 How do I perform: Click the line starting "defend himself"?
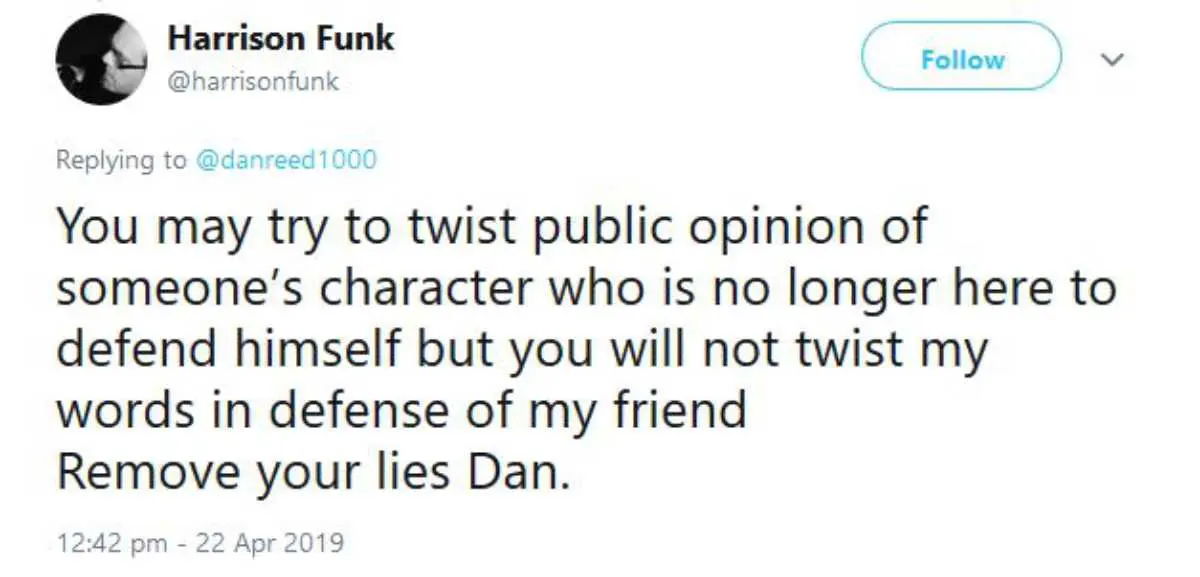pos(521,349)
